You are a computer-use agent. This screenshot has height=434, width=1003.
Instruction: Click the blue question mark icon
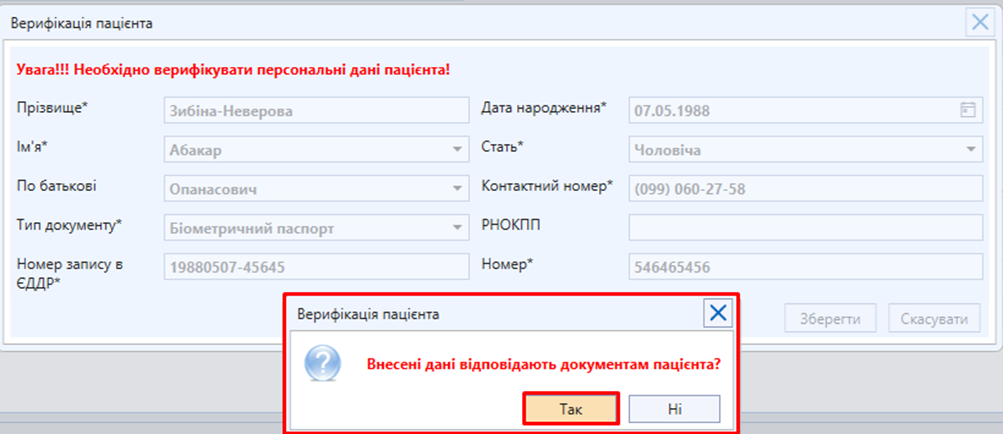click(322, 365)
